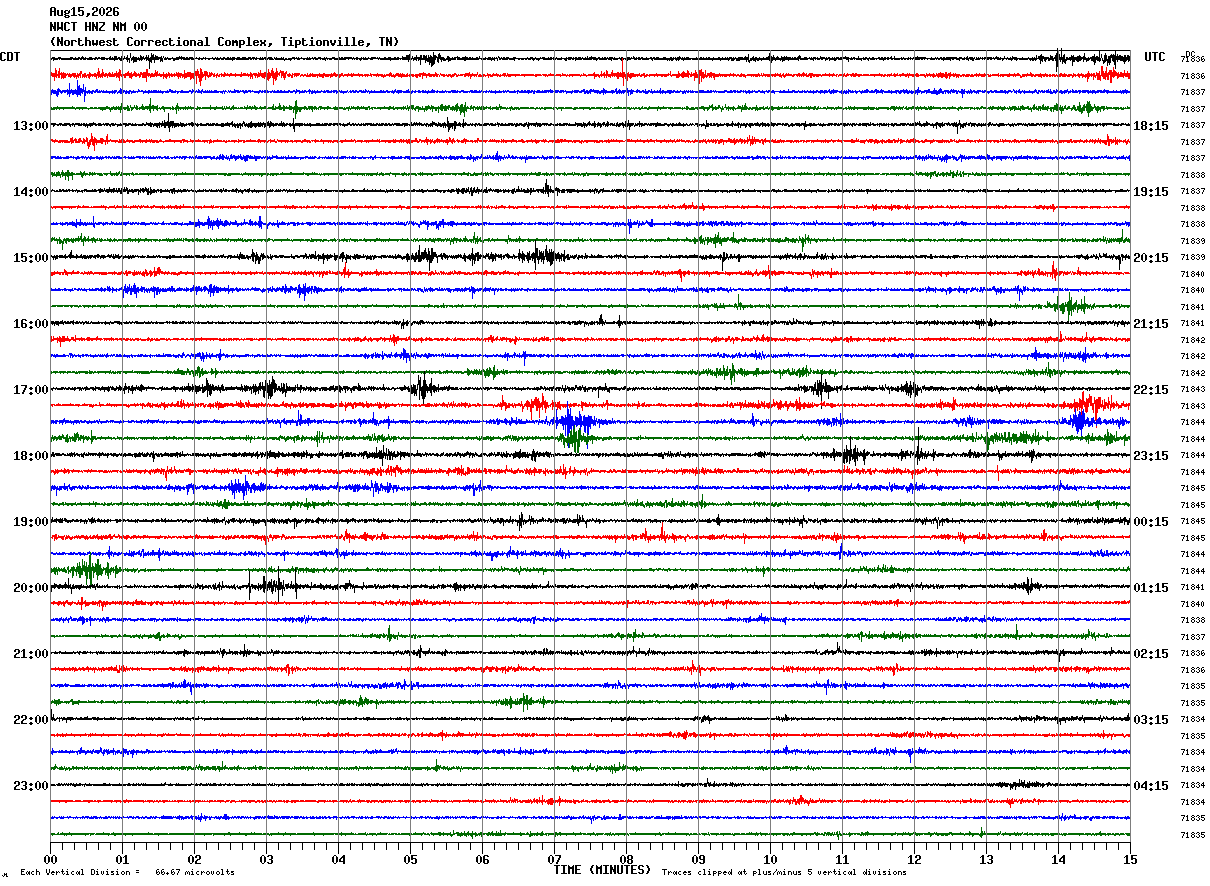Select the 15:00 CDT row label
Viewport: 1210px width, 886px height.
click(31, 258)
